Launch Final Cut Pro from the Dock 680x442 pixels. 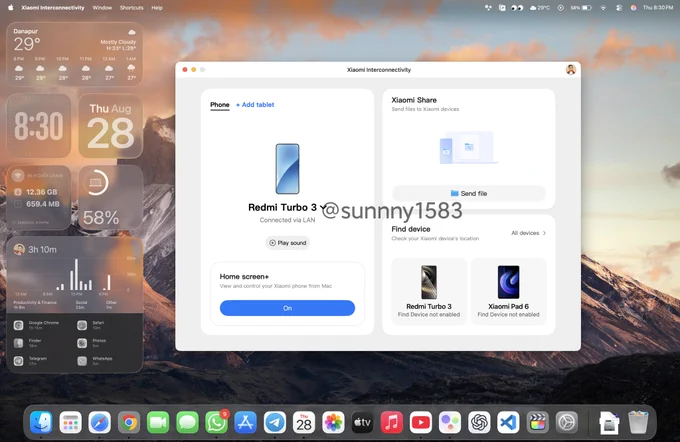click(538, 422)
